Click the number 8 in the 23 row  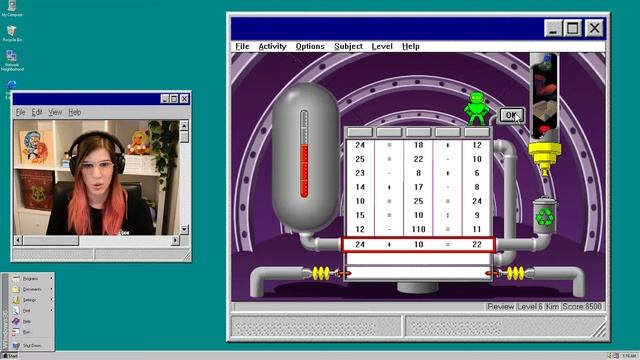click(418, 173)
